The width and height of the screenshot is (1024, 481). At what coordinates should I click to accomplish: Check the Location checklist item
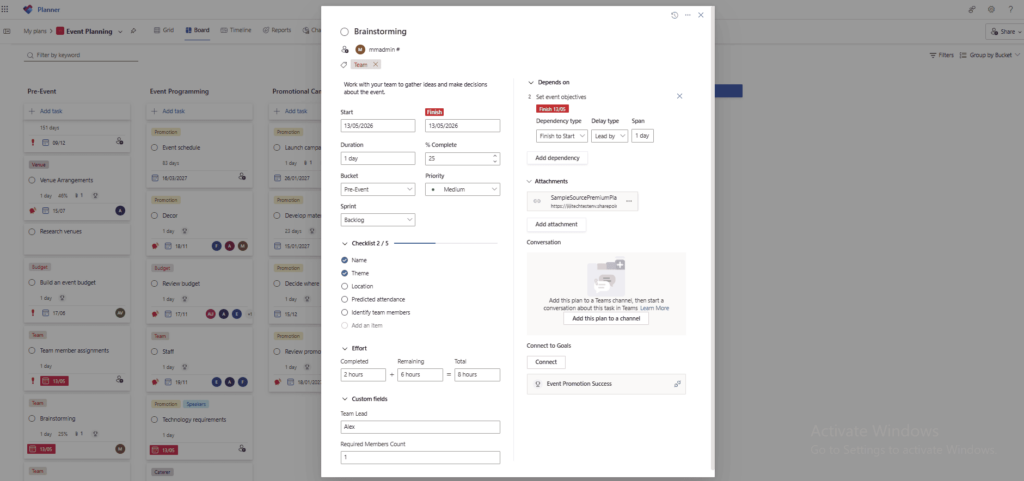[x=345, y=286]
